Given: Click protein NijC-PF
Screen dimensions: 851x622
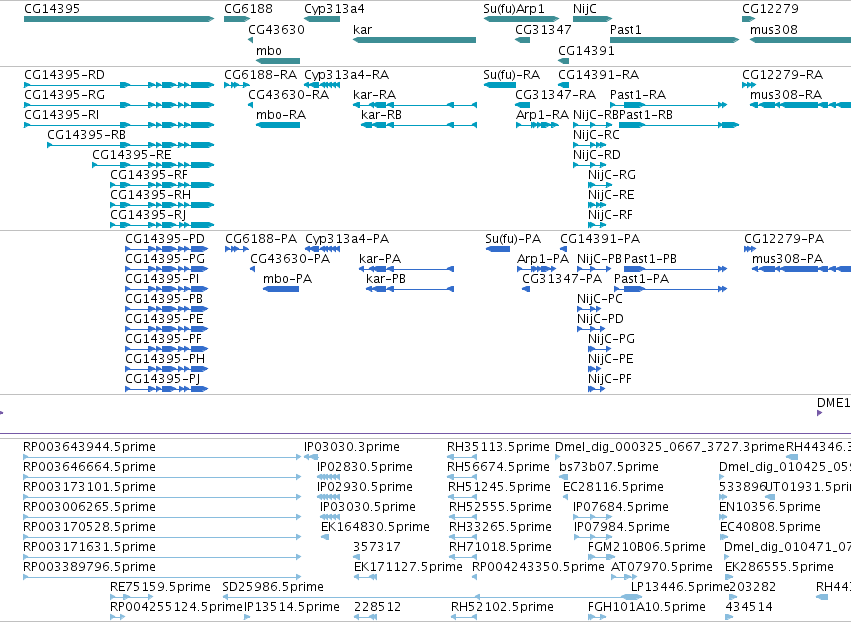Looking at the screenshot, I should [x=610, y=379].
